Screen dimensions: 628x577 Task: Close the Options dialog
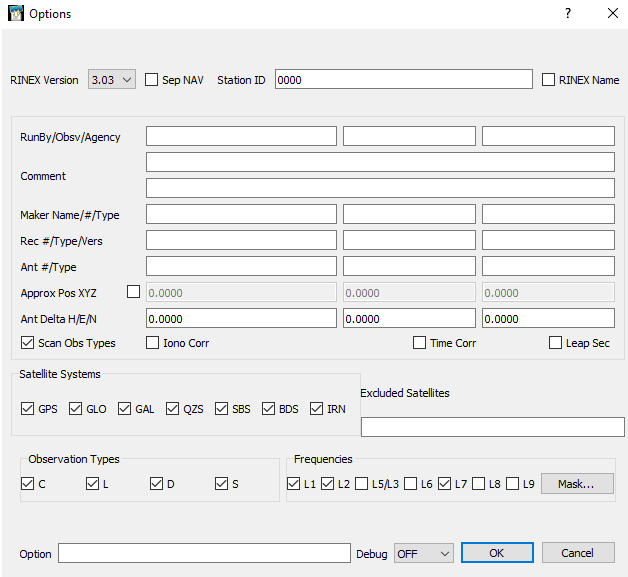(x=612, y=13)
